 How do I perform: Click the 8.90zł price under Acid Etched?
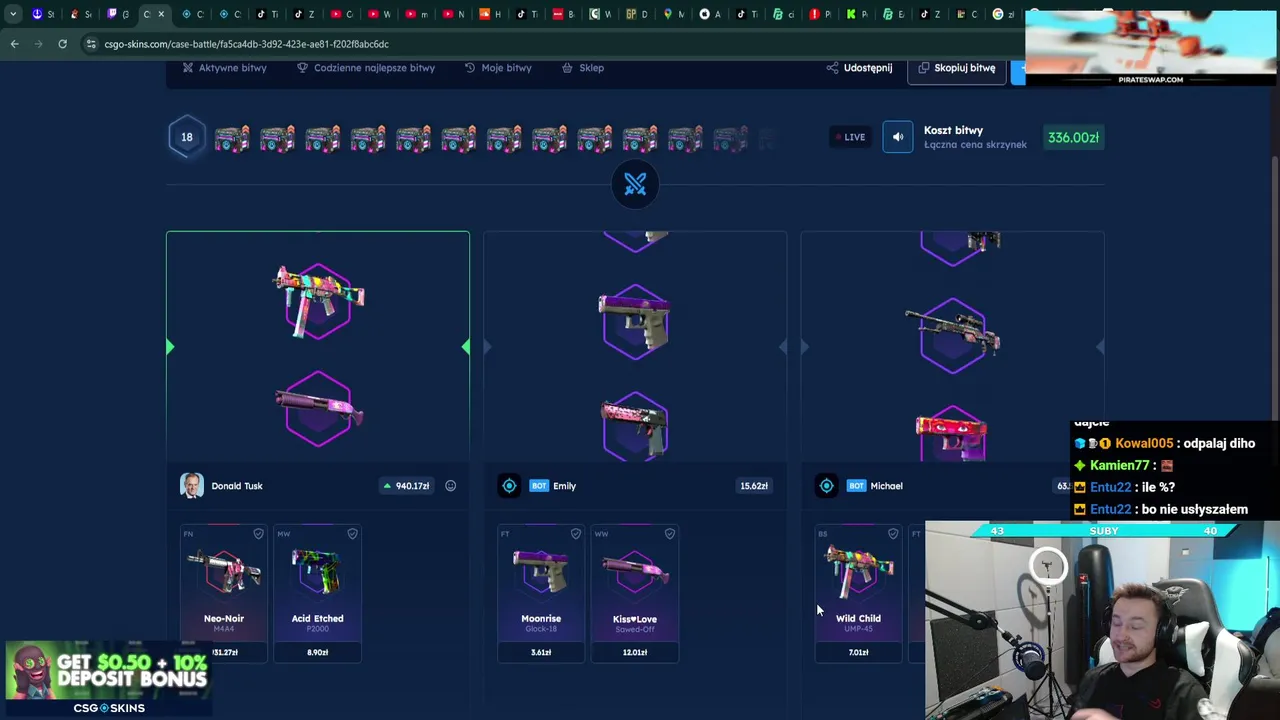pyautogui.click(x=317, y=652)
